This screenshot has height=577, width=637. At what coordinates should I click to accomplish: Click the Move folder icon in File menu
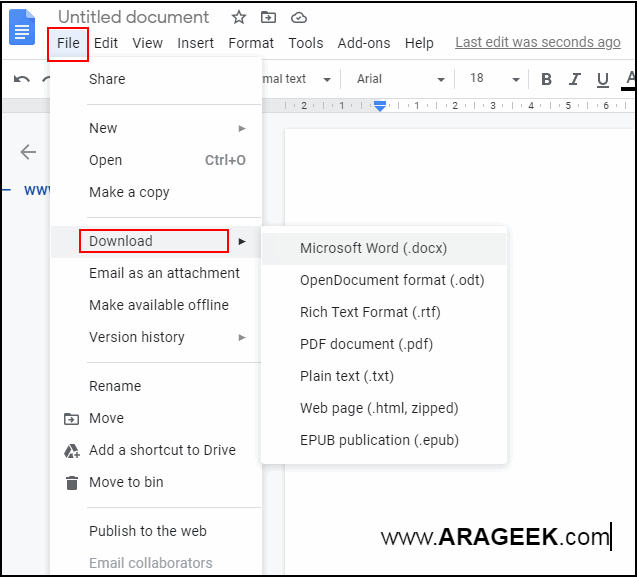click(x=72, y=419)
